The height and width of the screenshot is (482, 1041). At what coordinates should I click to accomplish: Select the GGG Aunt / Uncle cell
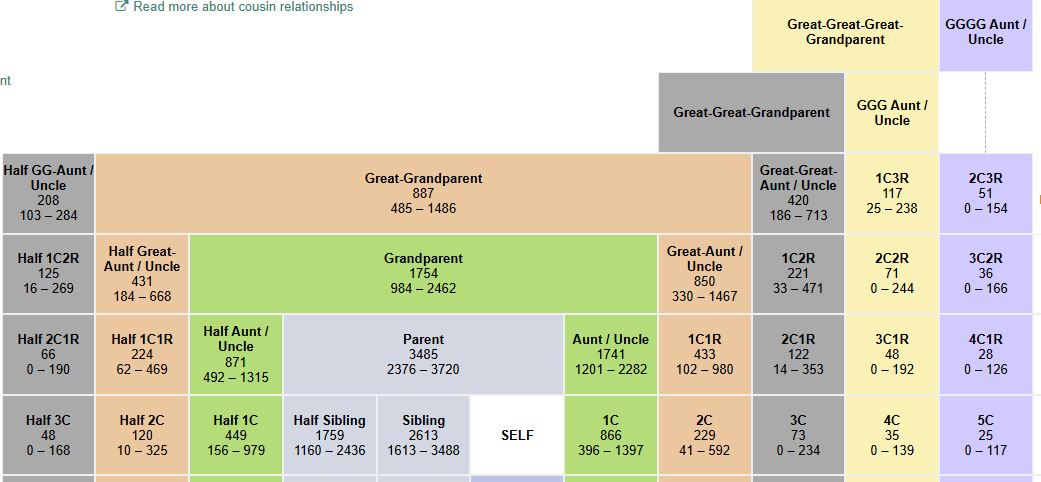coord(891,112)
